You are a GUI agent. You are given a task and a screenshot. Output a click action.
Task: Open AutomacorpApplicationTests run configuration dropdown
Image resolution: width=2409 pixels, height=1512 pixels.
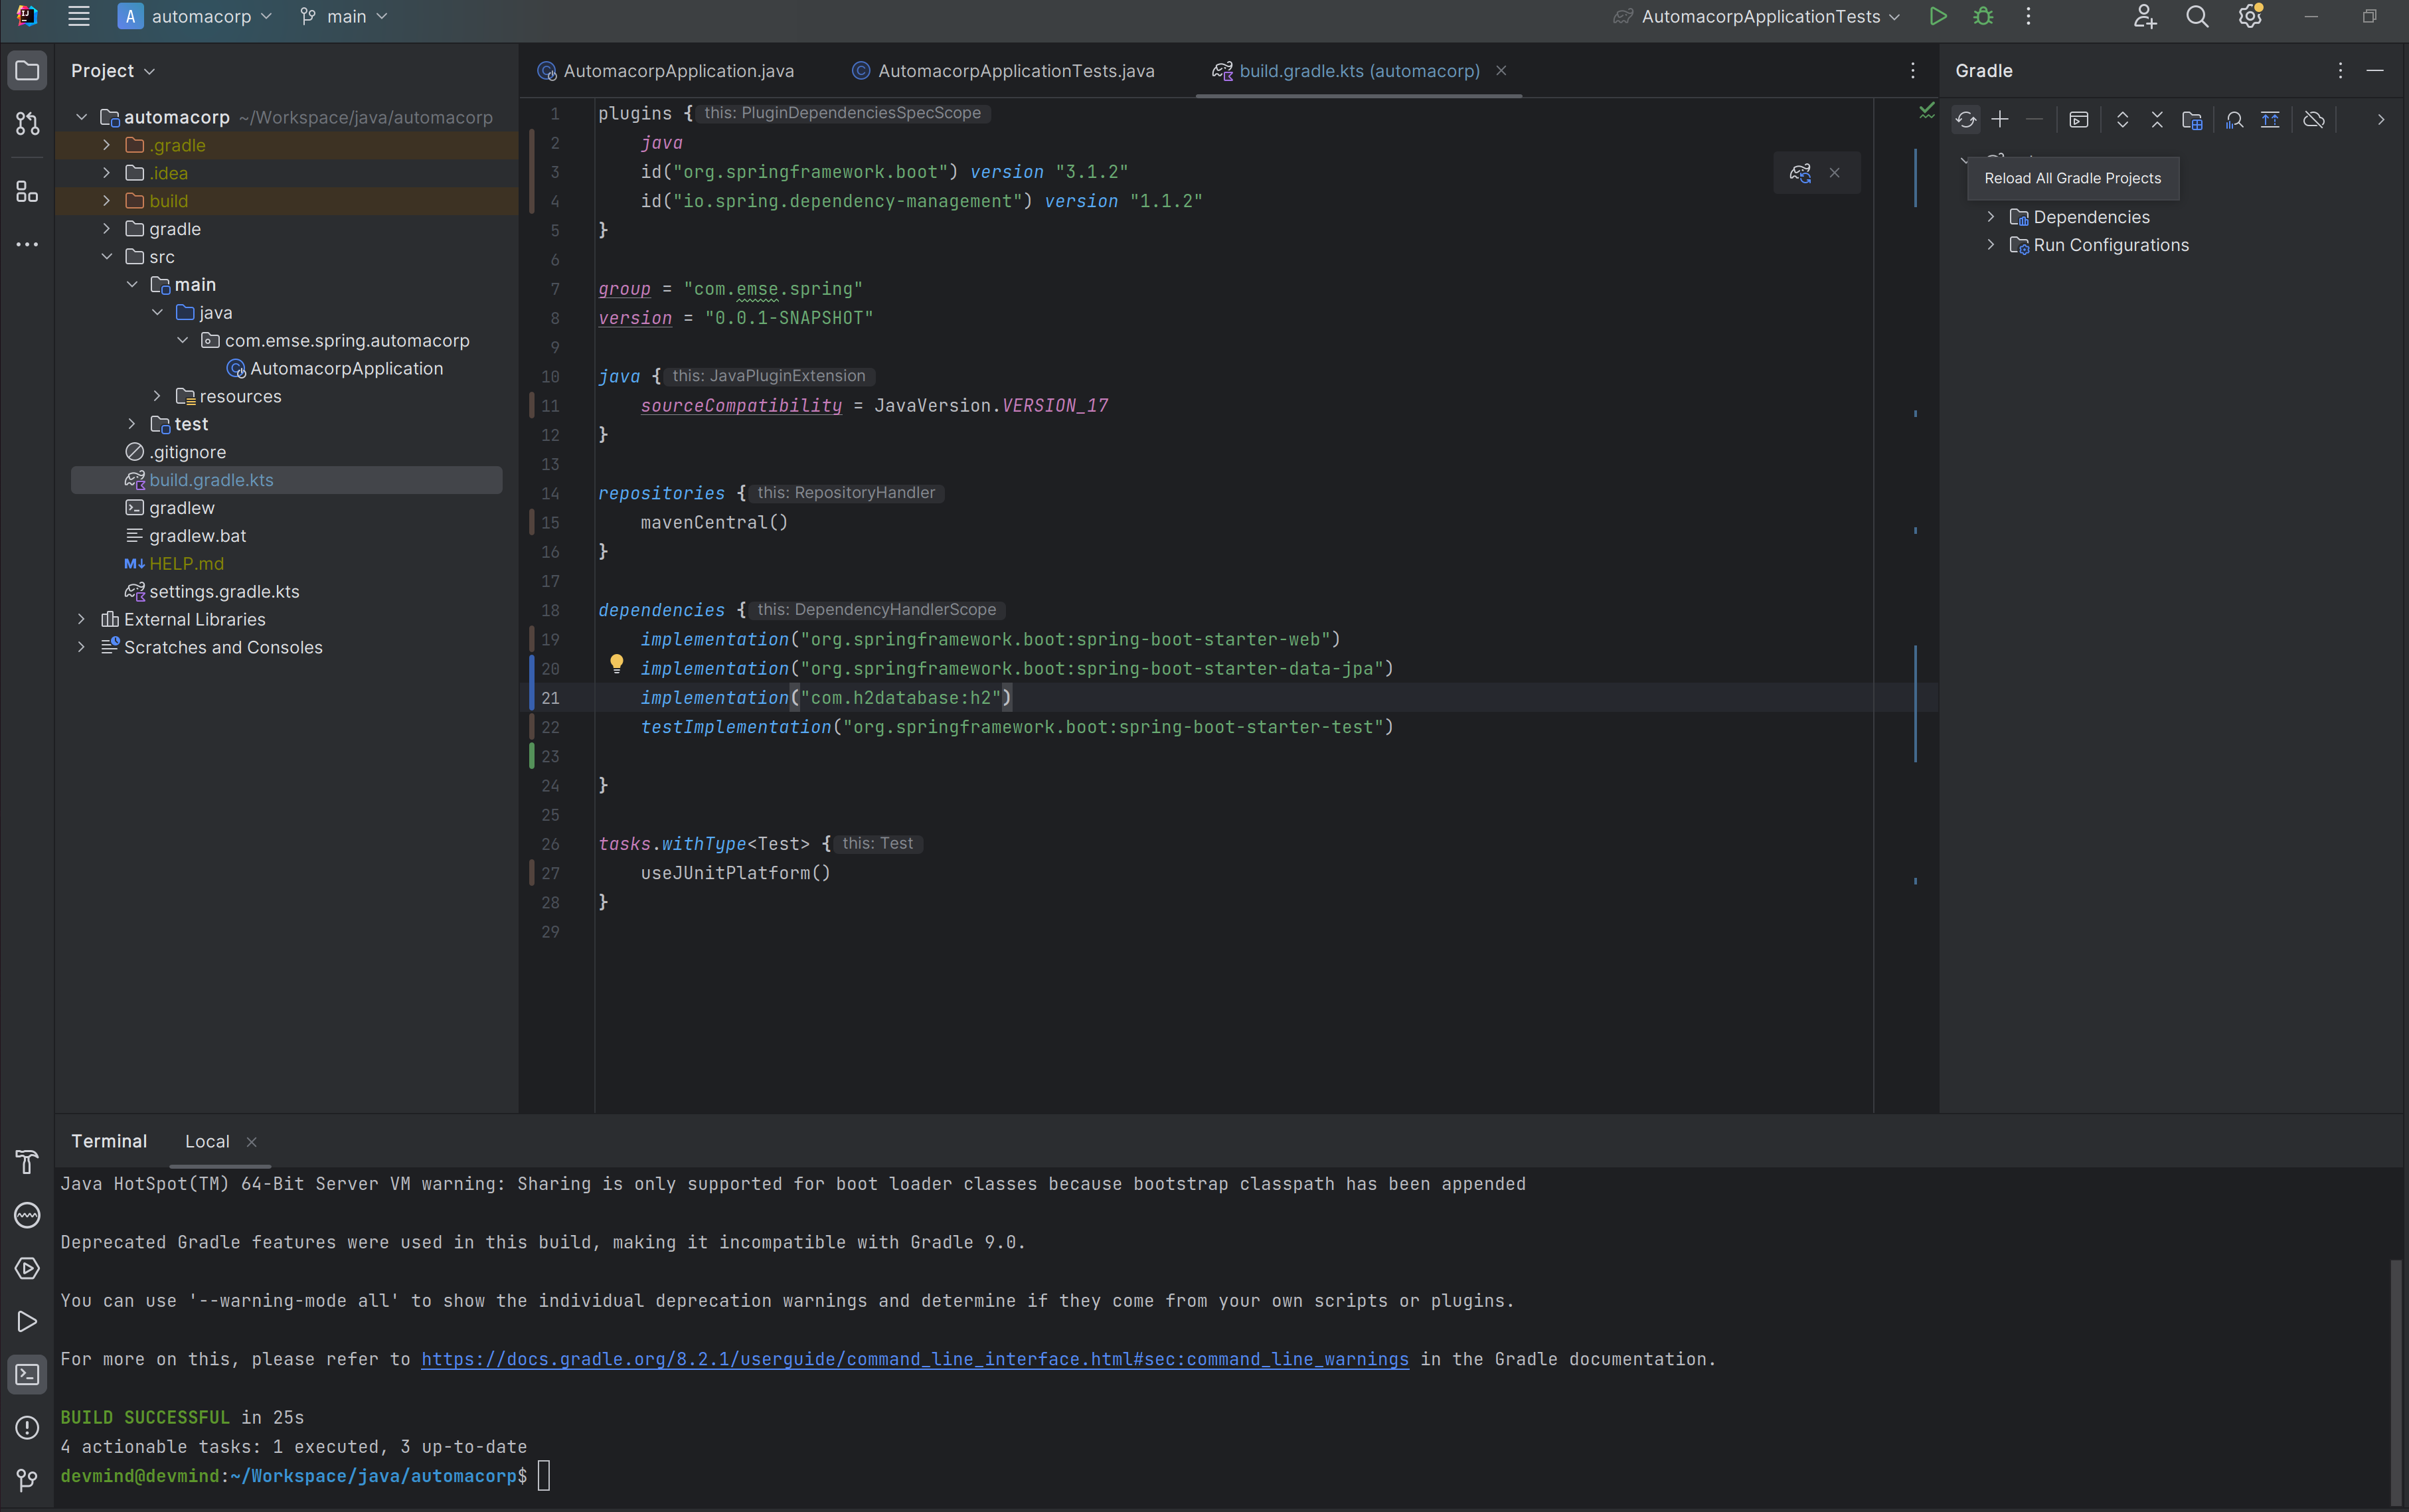pos(1757,16)
